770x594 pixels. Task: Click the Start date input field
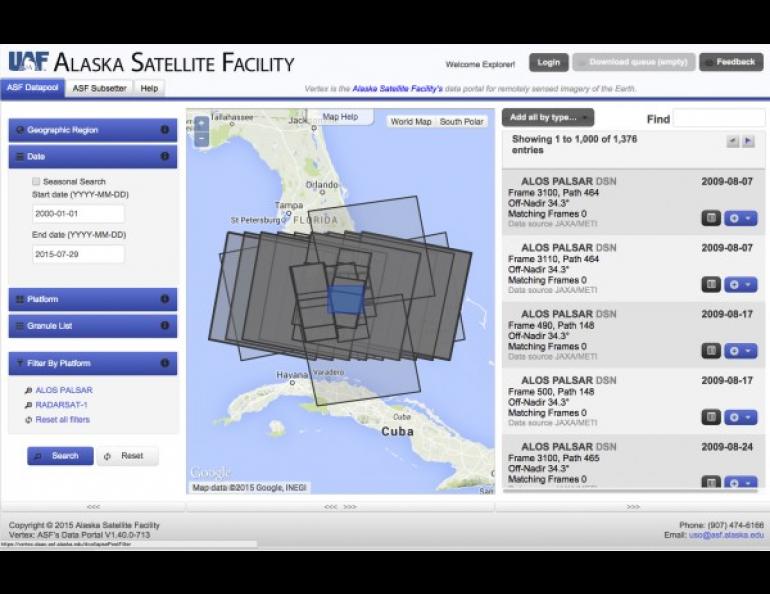click(78, 214)
